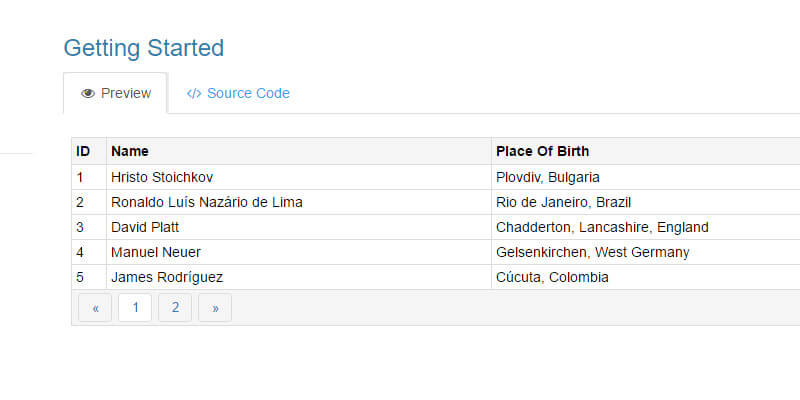
Task: Click the code brackets icon
Action: [194, 94]
